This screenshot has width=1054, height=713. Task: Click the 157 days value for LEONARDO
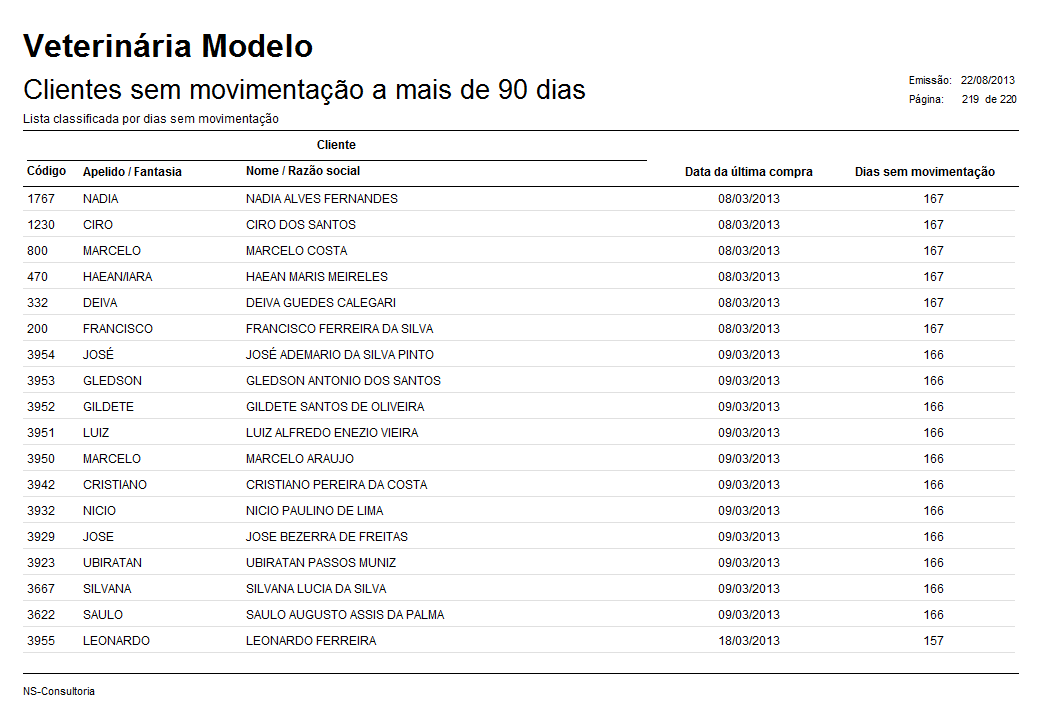point(933,641)
